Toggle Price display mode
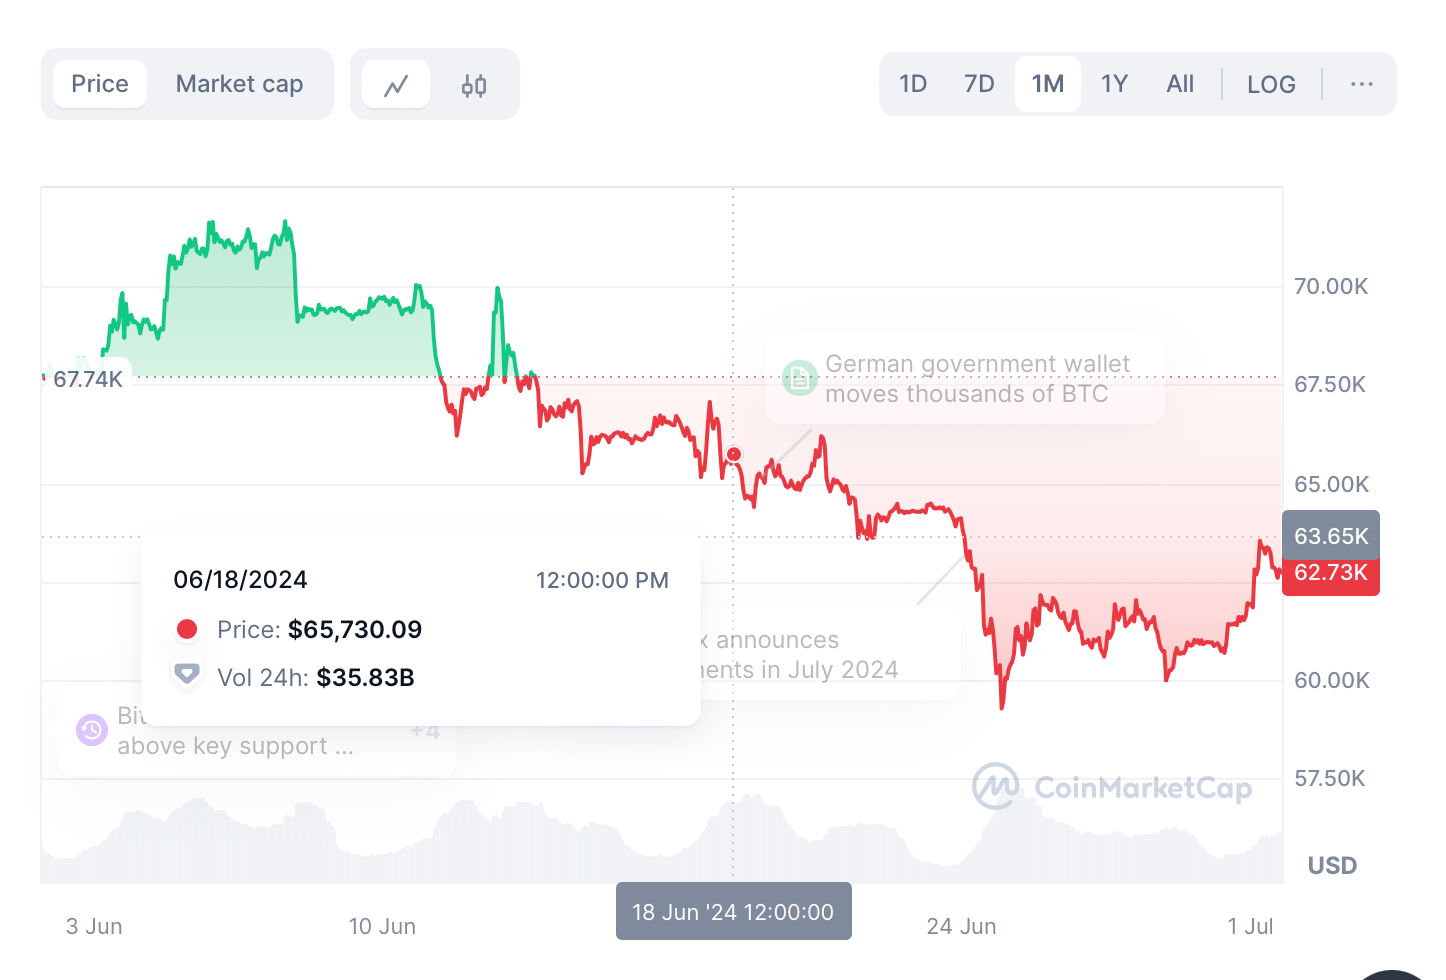The image size is (1446, 980). pos(99,84)
